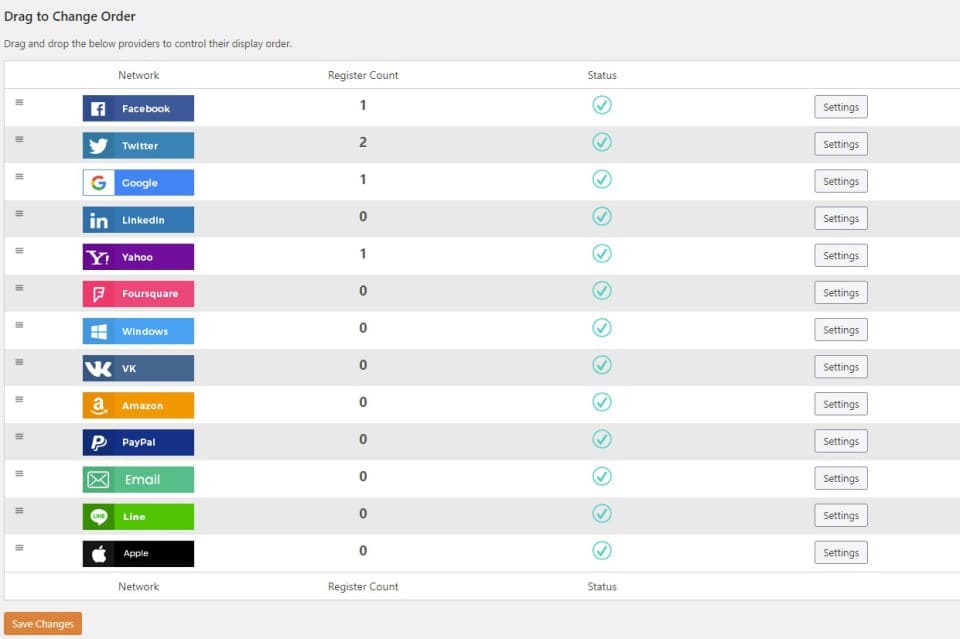Click the top Register Count column header
The image size is (960, 639).
tap(363, 75)
